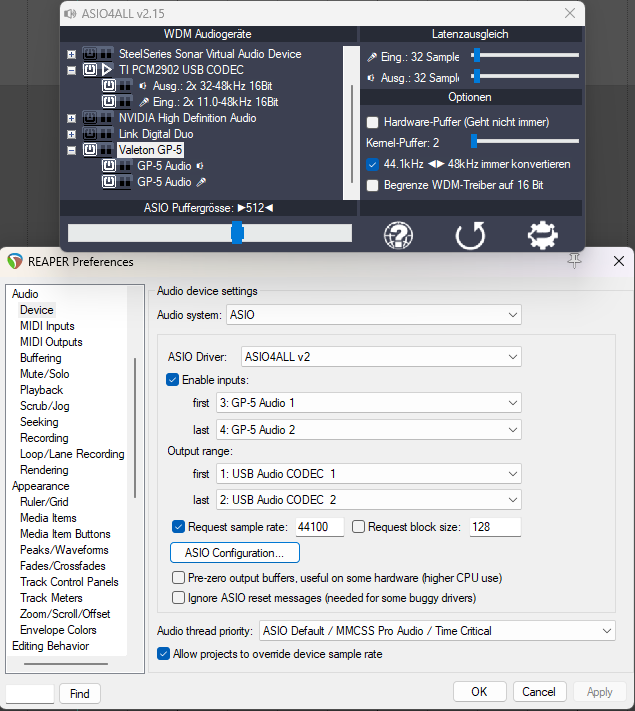Open the Recording preferences page
This screenshot has height=711, width=635.
(44, 438)
